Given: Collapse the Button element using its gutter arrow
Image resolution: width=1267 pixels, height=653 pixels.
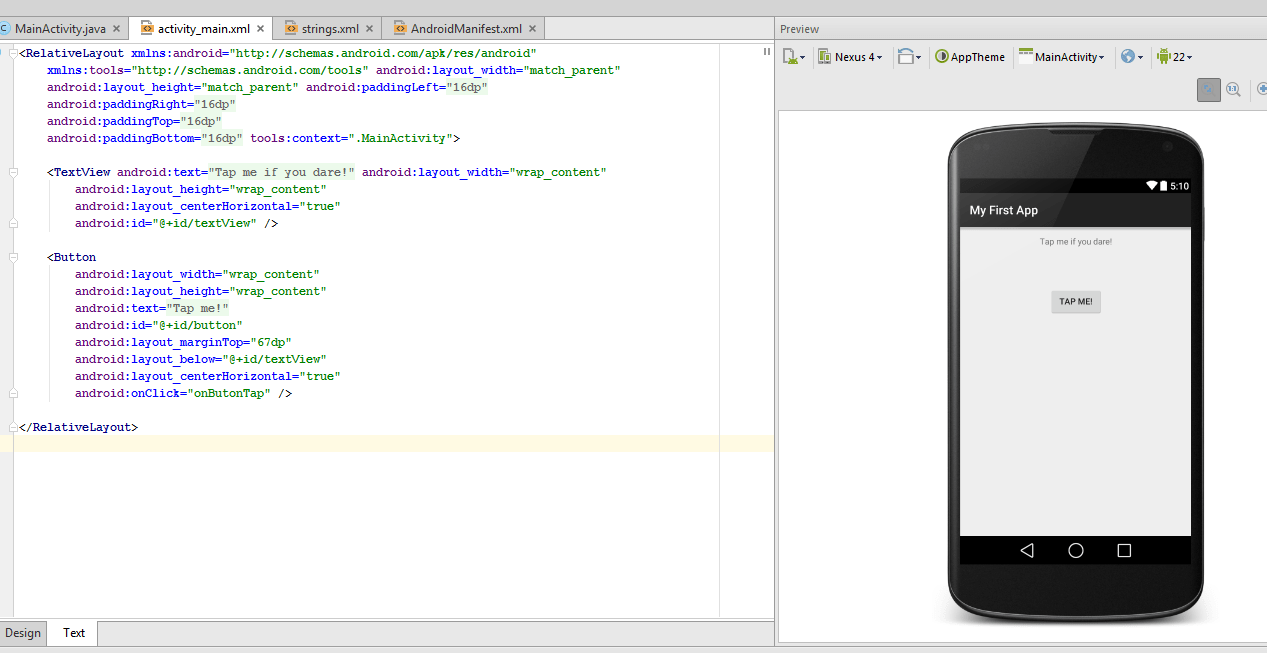Looking at the screenshot, I should pyautogui.click(x=13, y=256).
